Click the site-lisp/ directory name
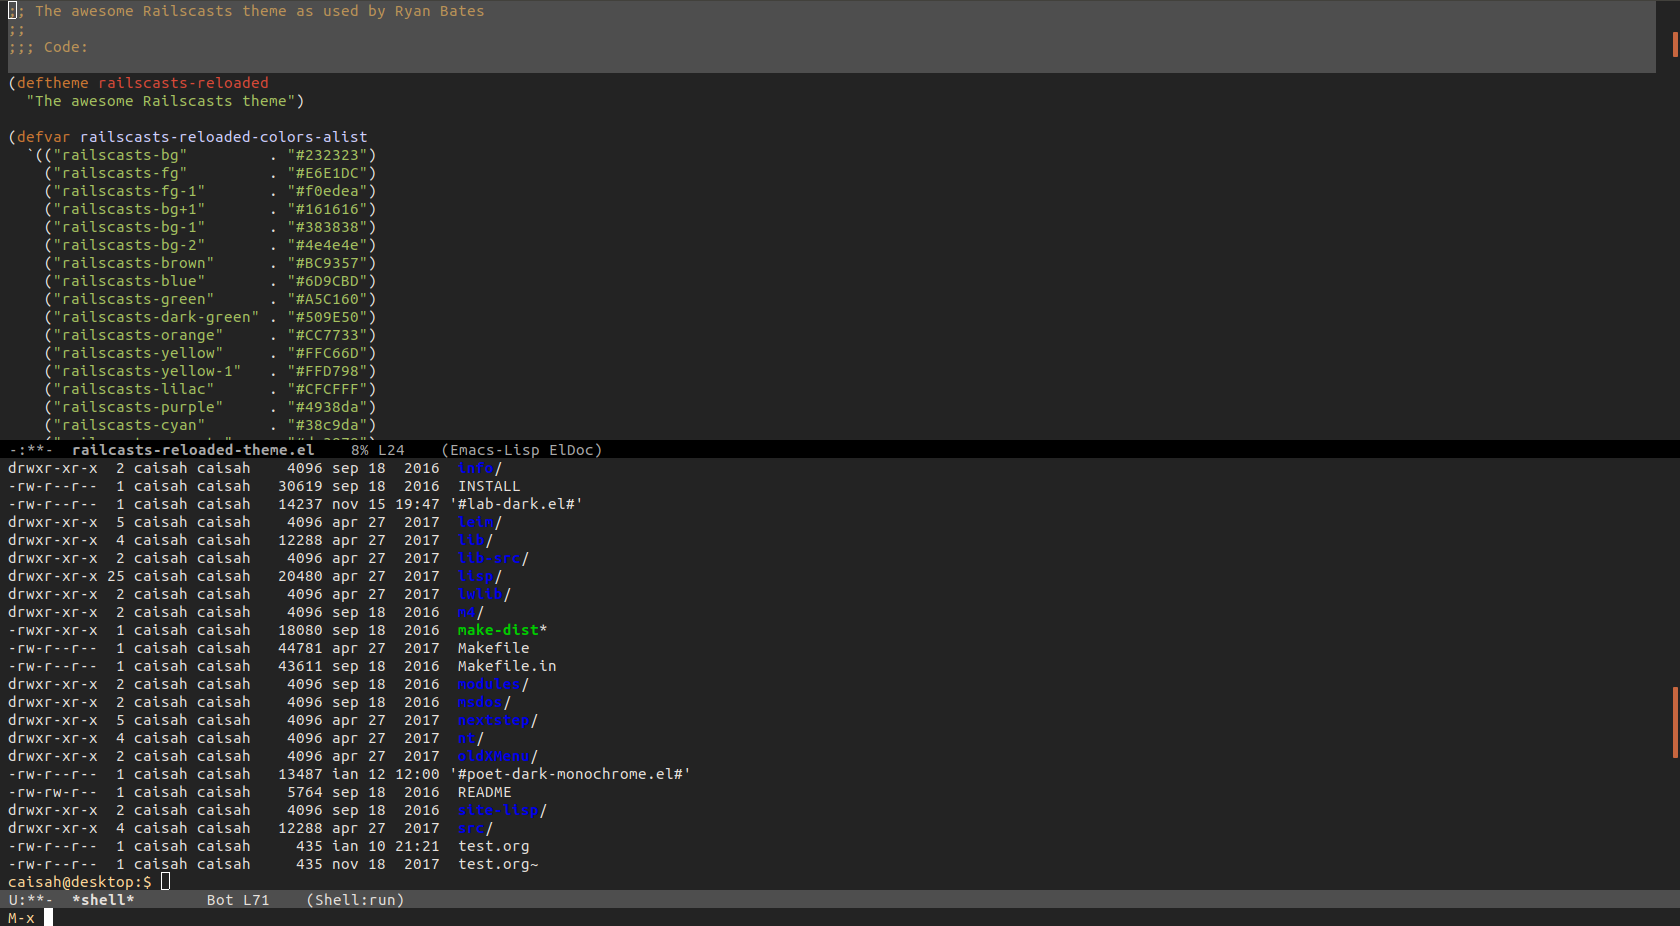 (x=503, y=810)
